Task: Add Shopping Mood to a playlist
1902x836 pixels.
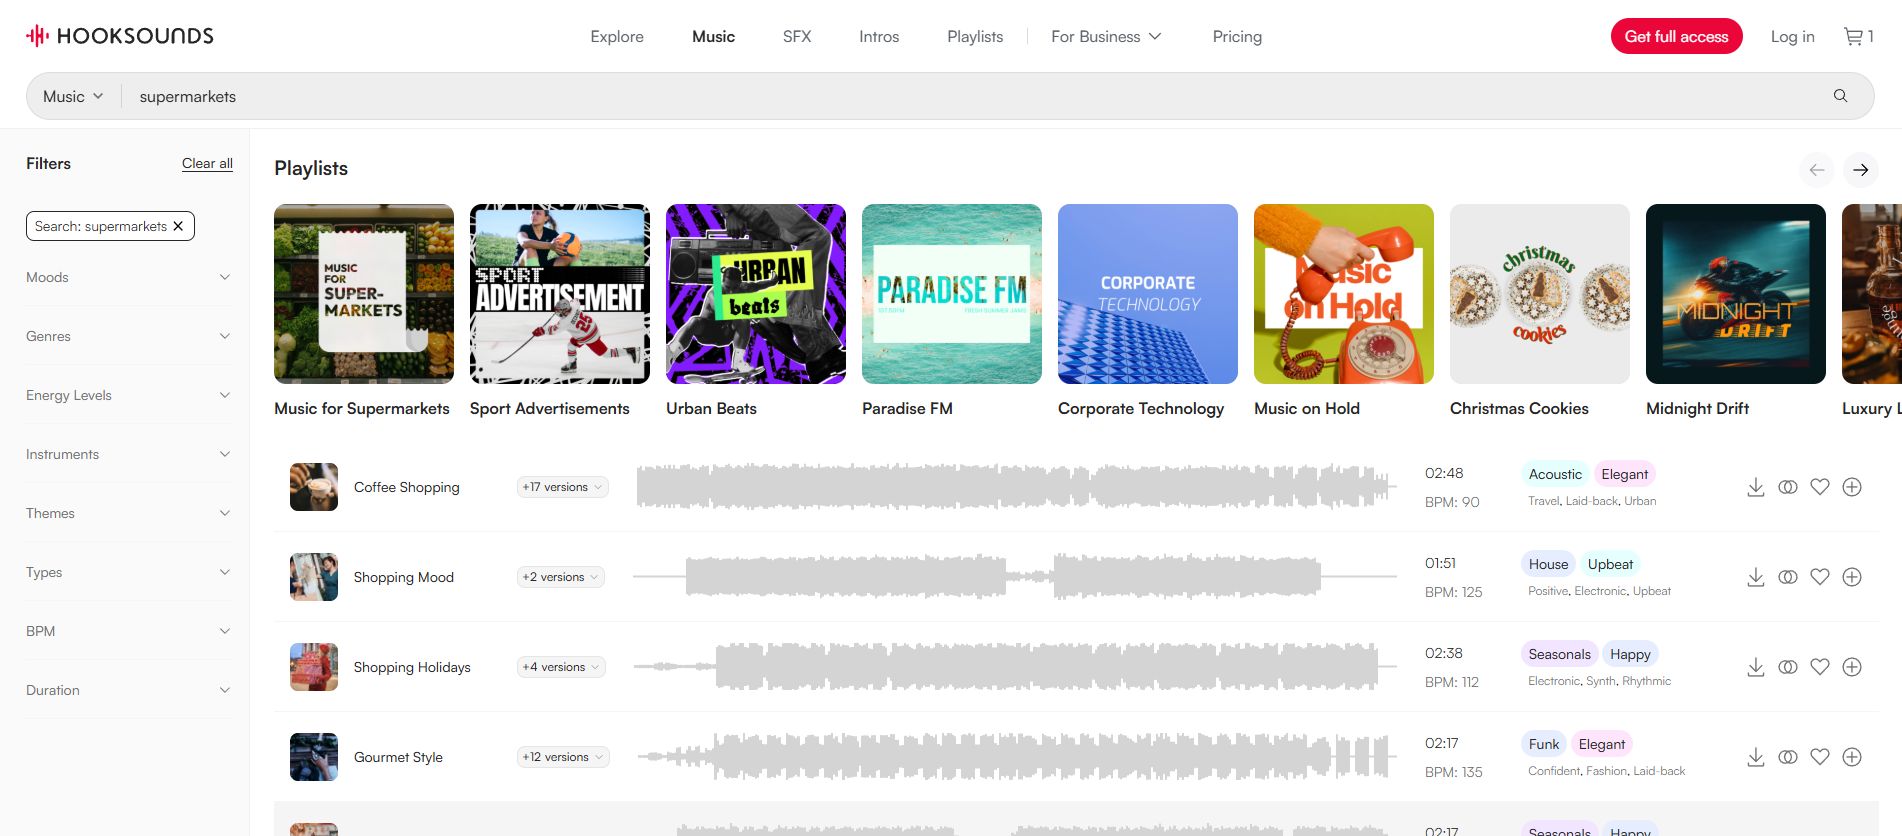Action: click(x=1852, y=577)
